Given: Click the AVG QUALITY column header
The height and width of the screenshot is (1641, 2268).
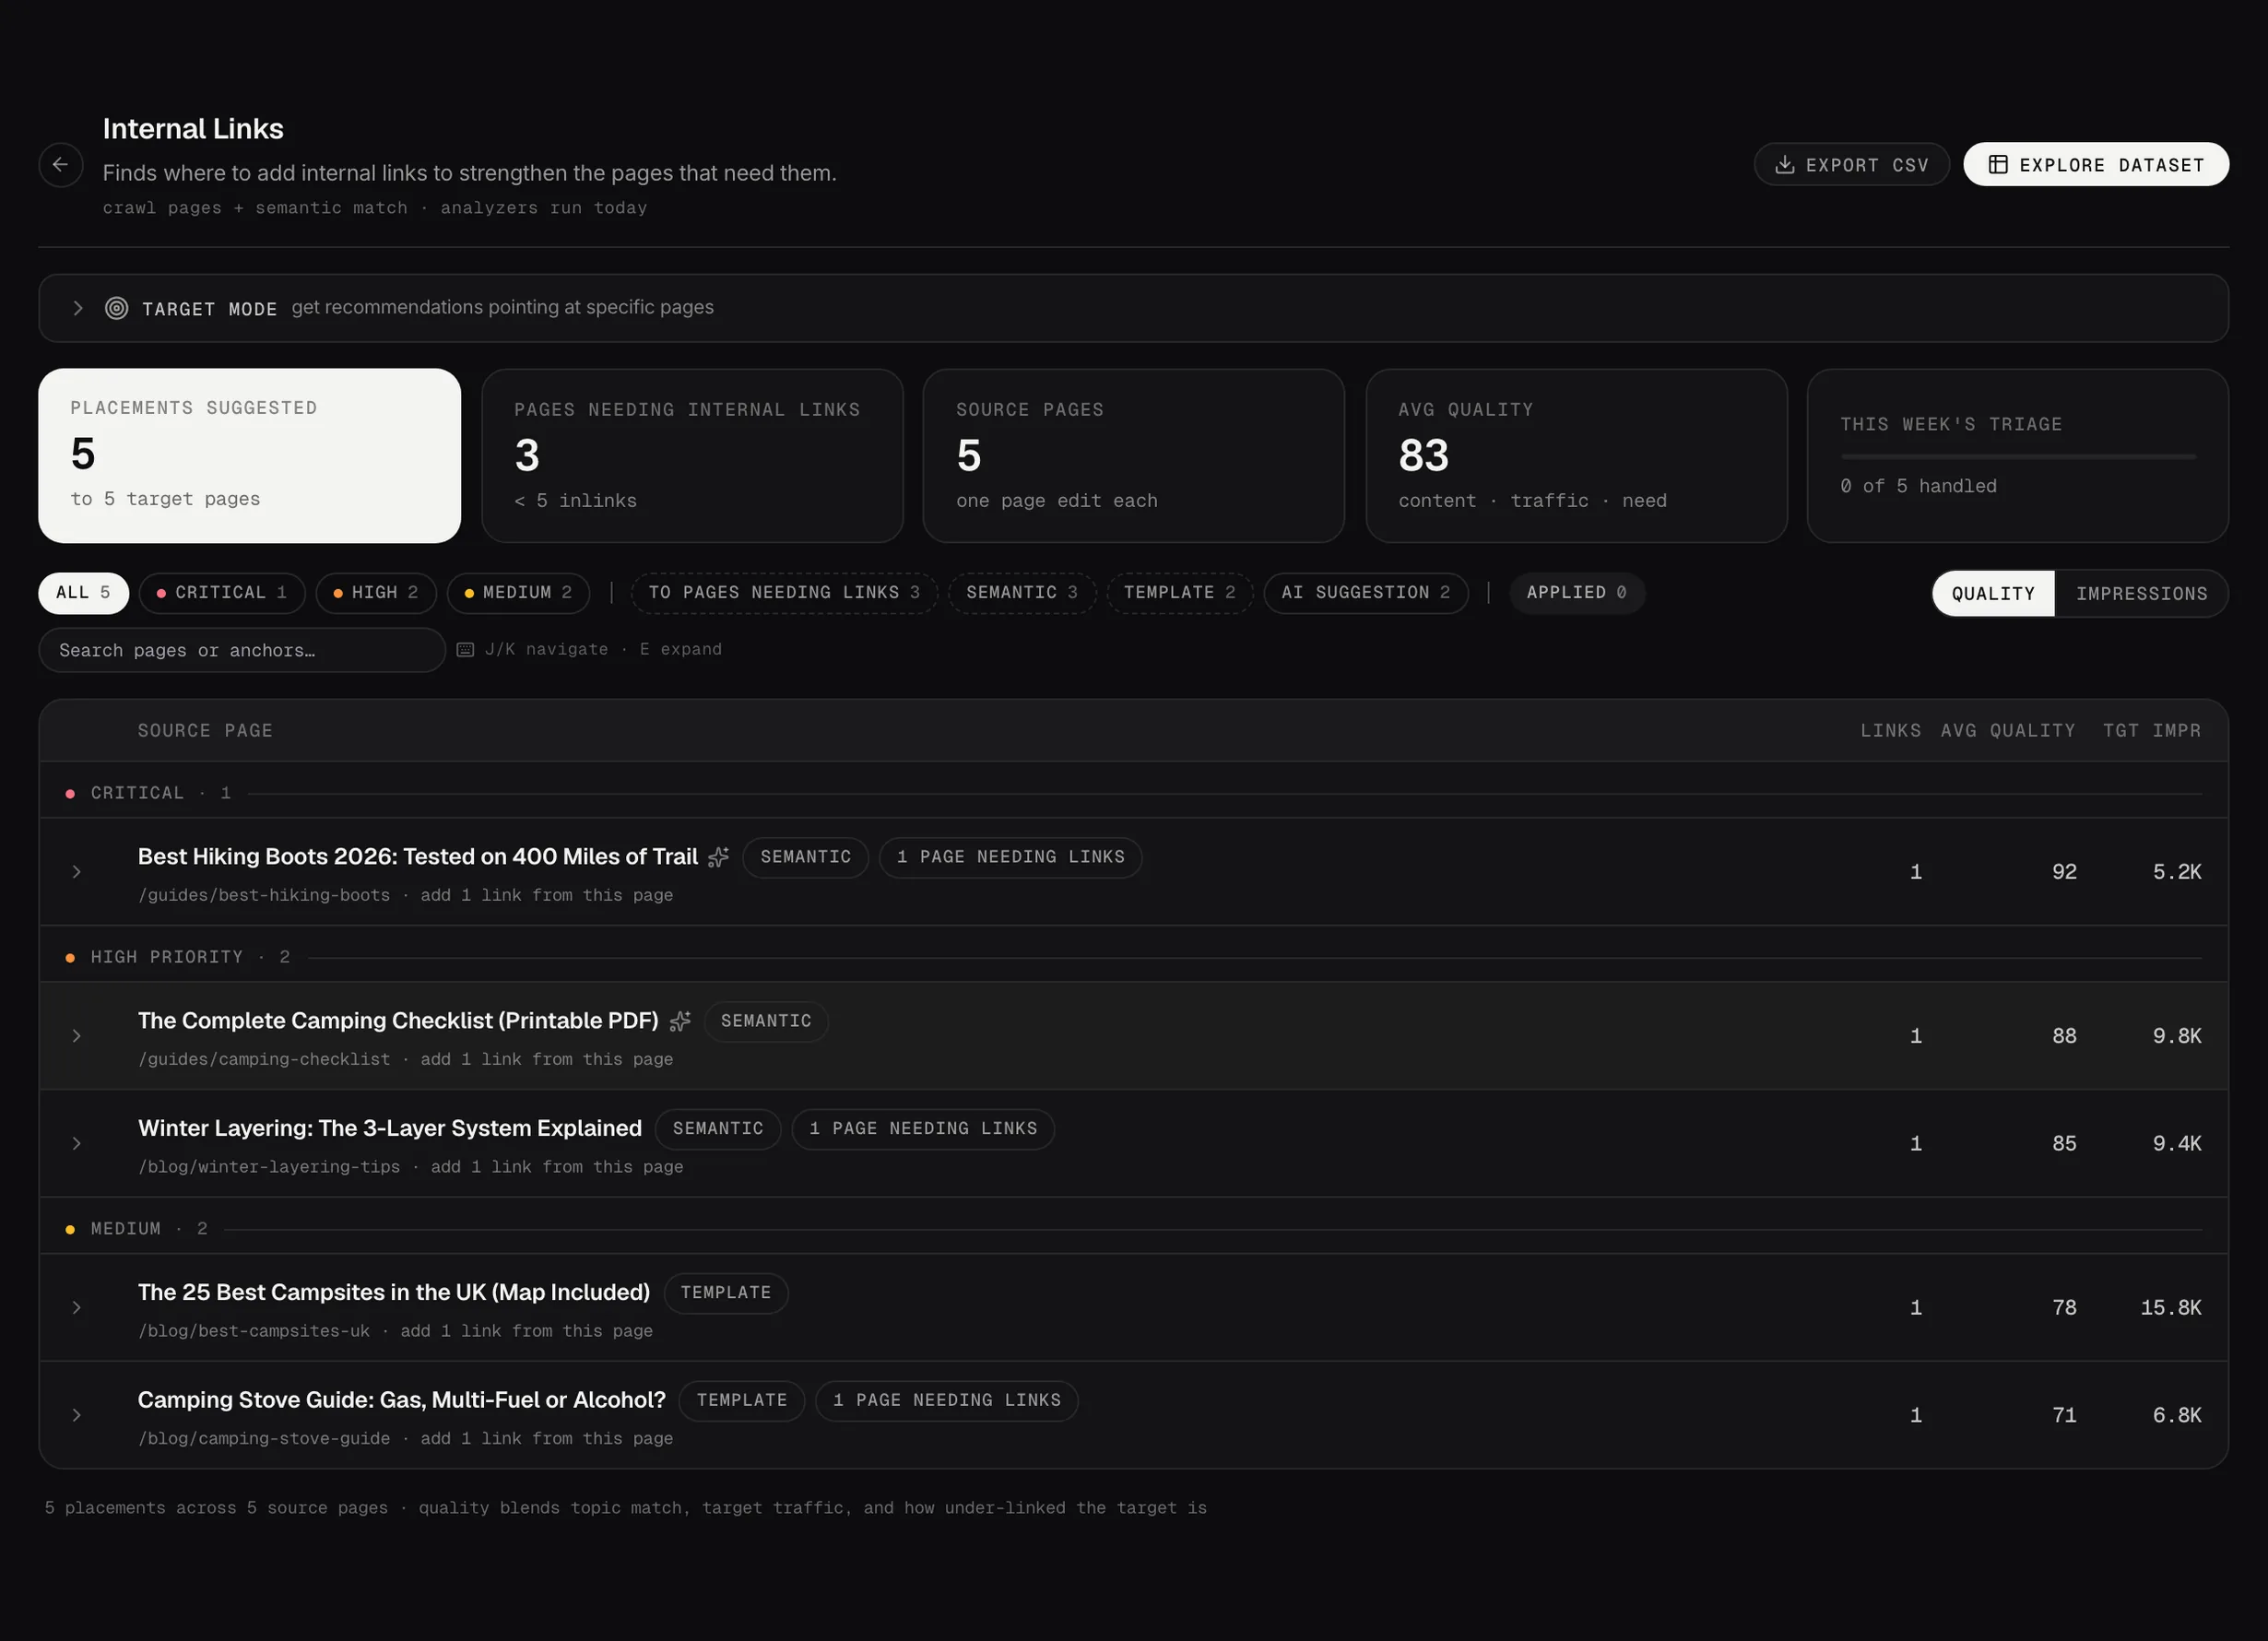Looking at the screenshot, I should tap(2008, 731).
